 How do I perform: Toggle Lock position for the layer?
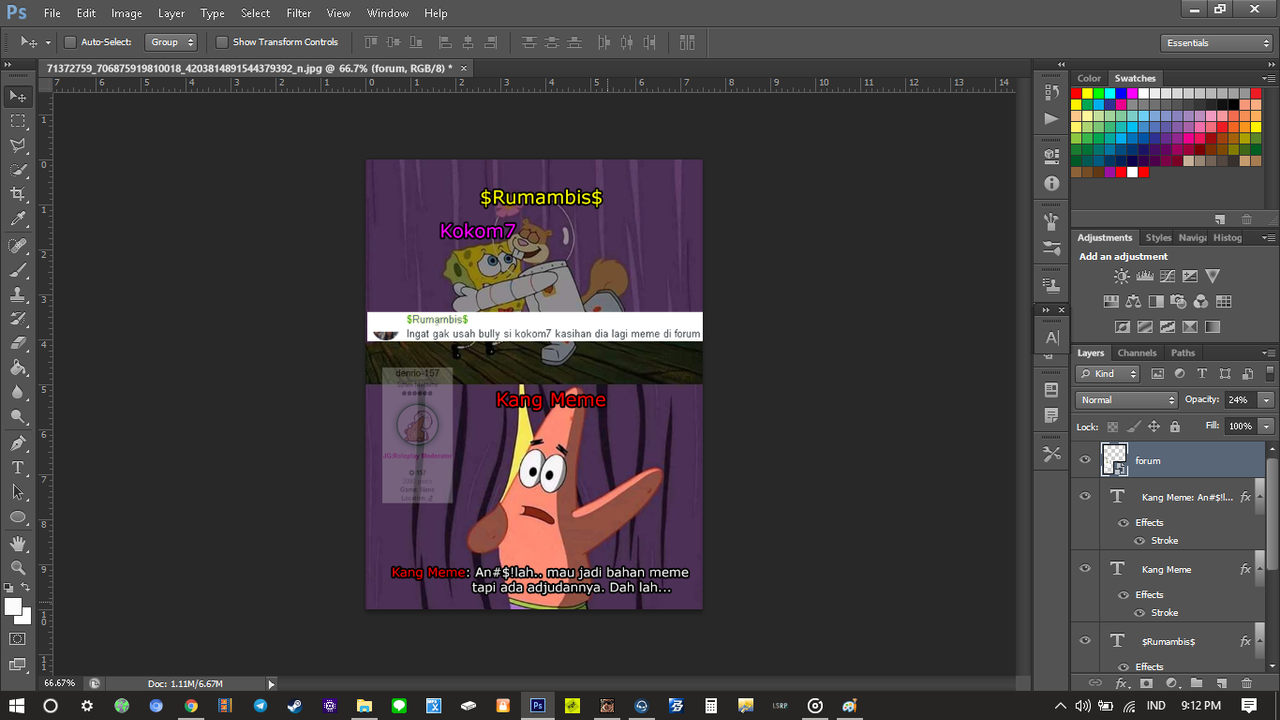(x=1153, y=426)
